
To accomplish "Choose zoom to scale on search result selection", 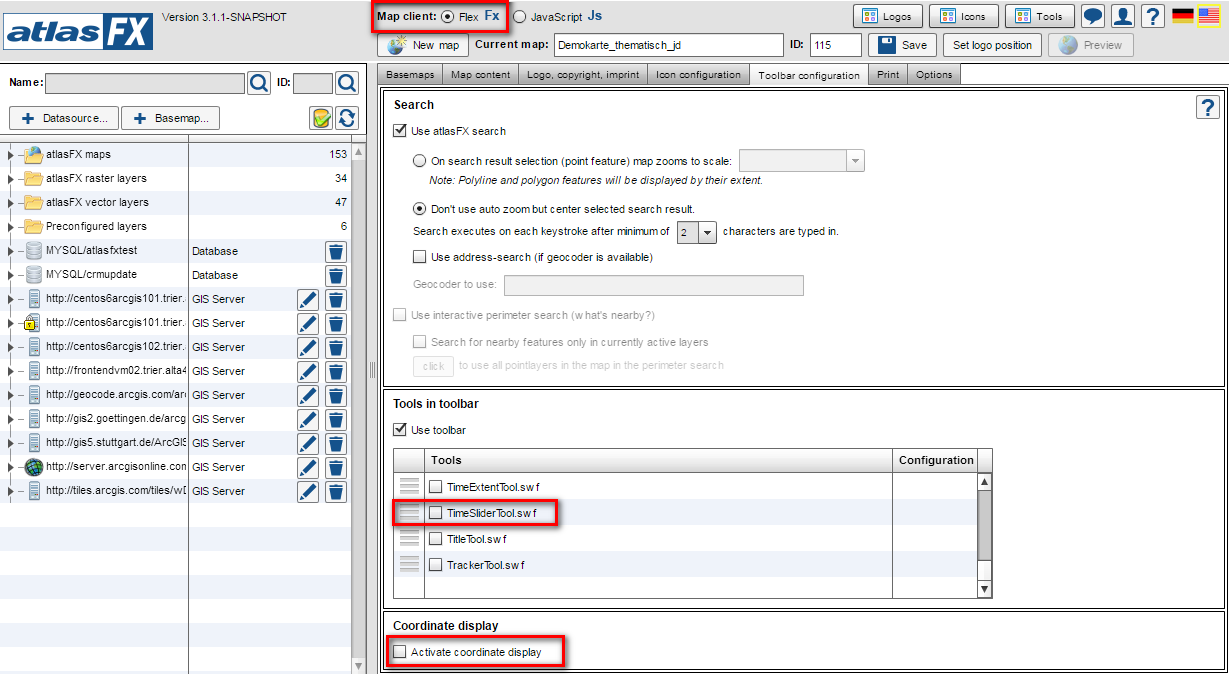I will (x=420, y=161).
